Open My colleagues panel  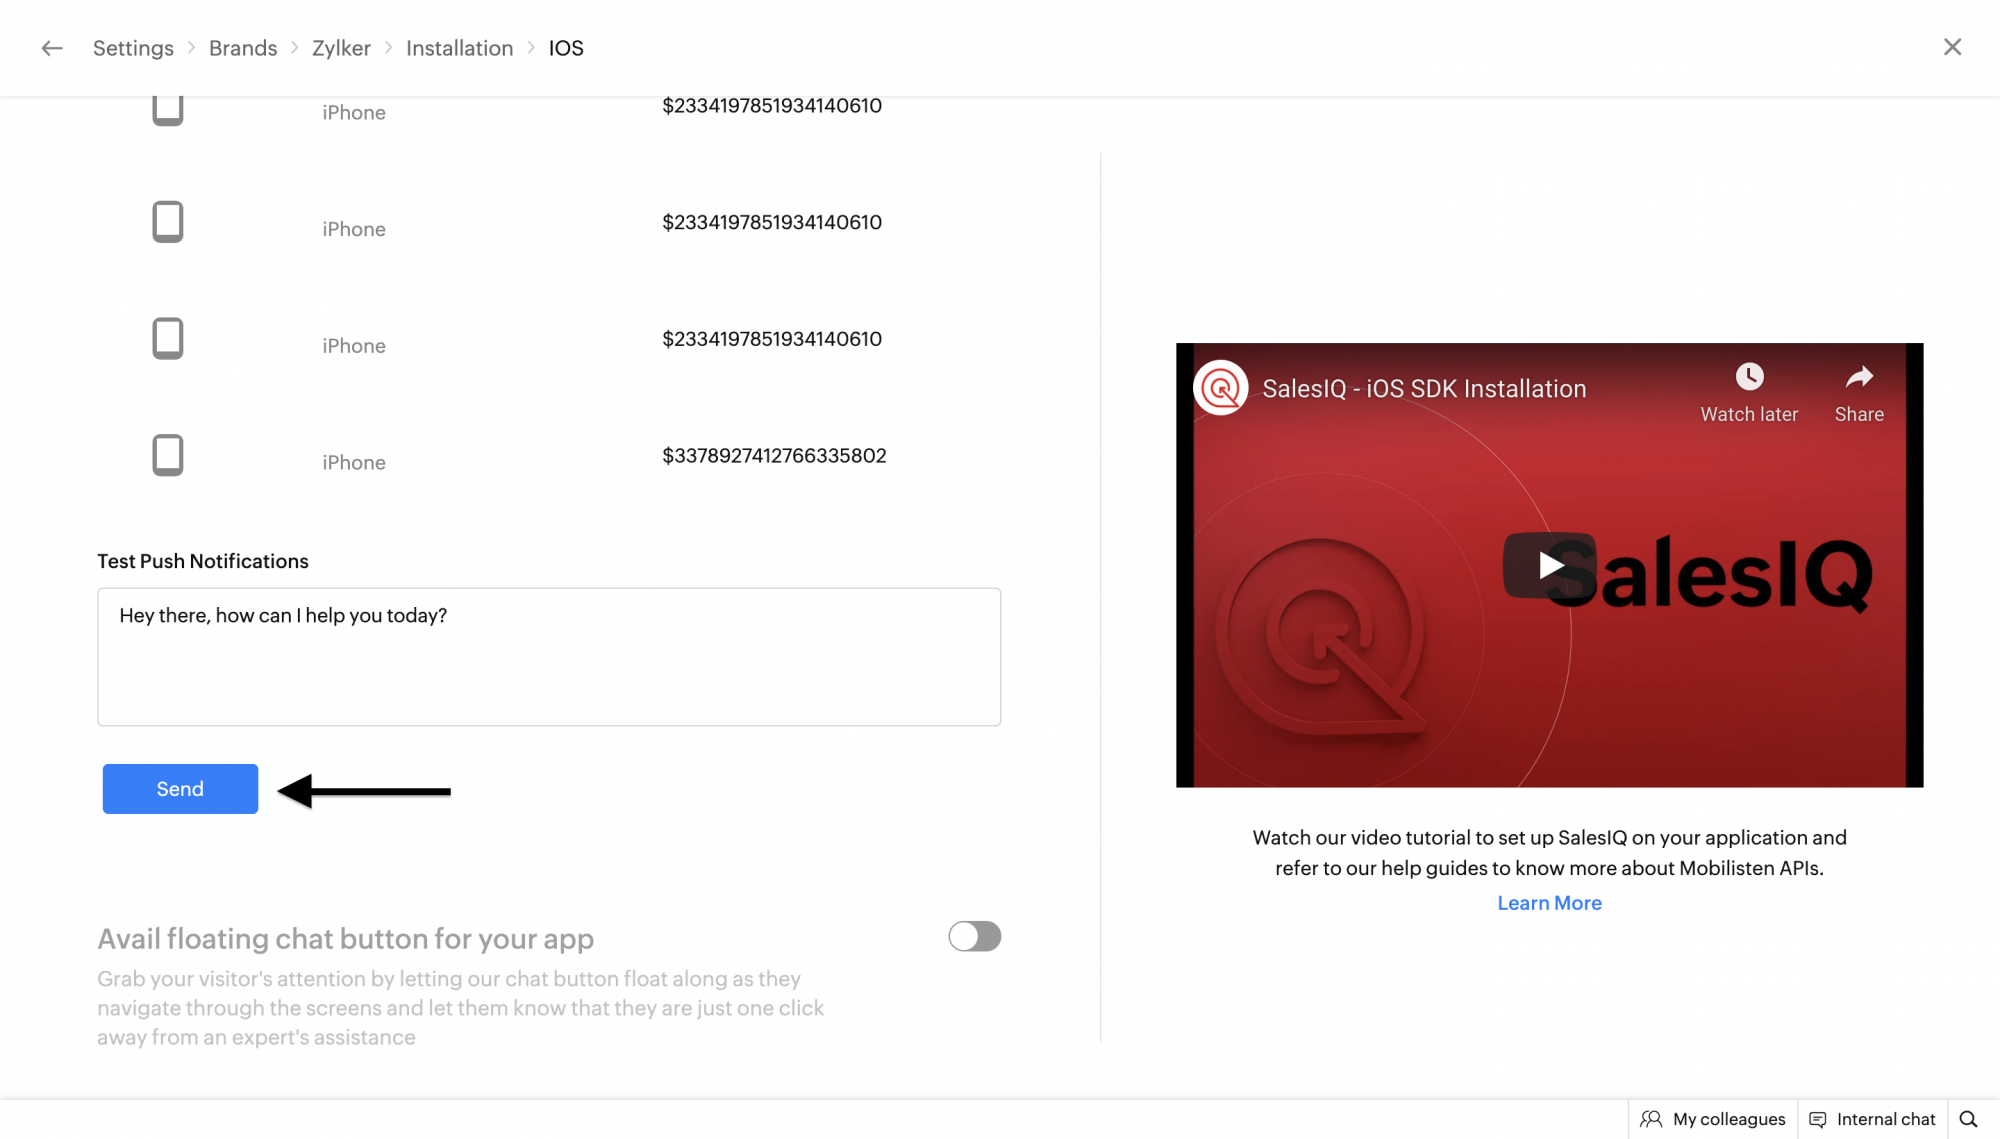pos(1714,1119)
